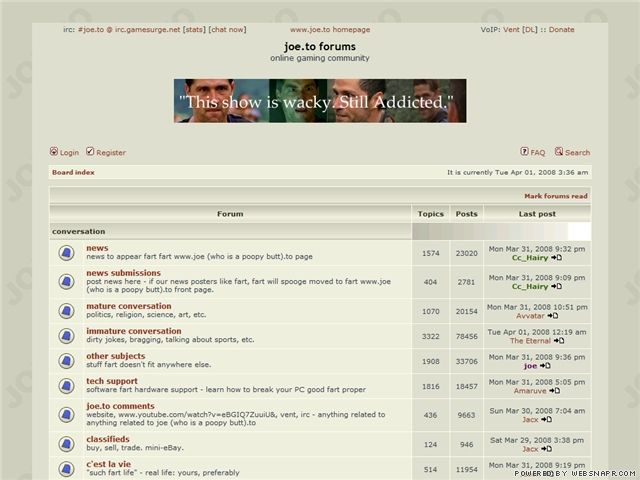
Task: Click the immature conversation forum status icon
Action: point(66,336)
